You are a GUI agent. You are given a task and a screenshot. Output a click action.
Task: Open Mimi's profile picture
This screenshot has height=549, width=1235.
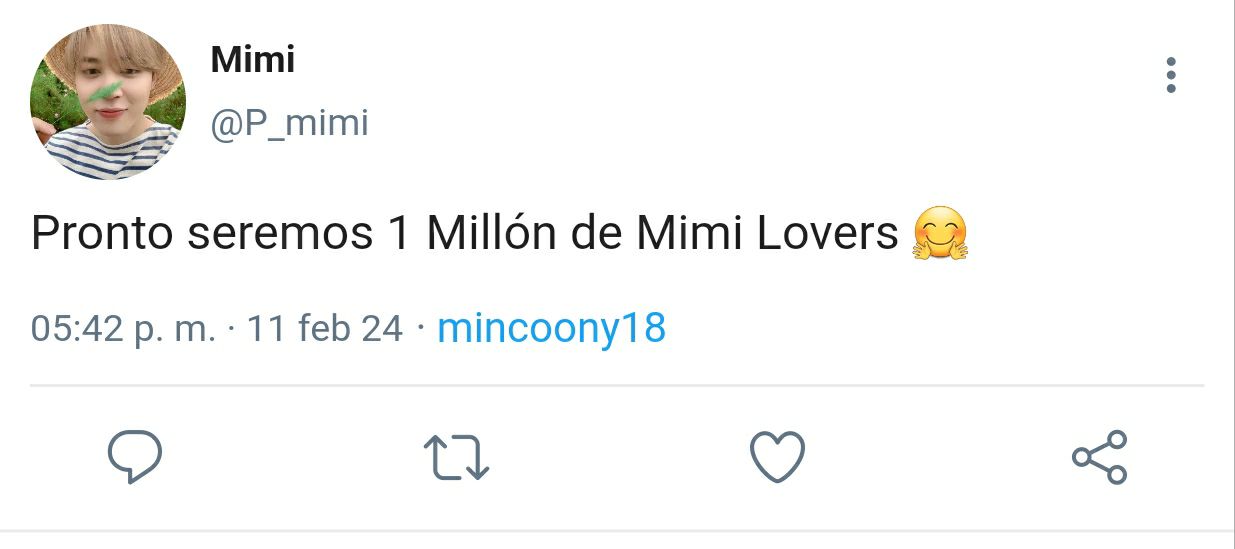(x=108, y=102)
